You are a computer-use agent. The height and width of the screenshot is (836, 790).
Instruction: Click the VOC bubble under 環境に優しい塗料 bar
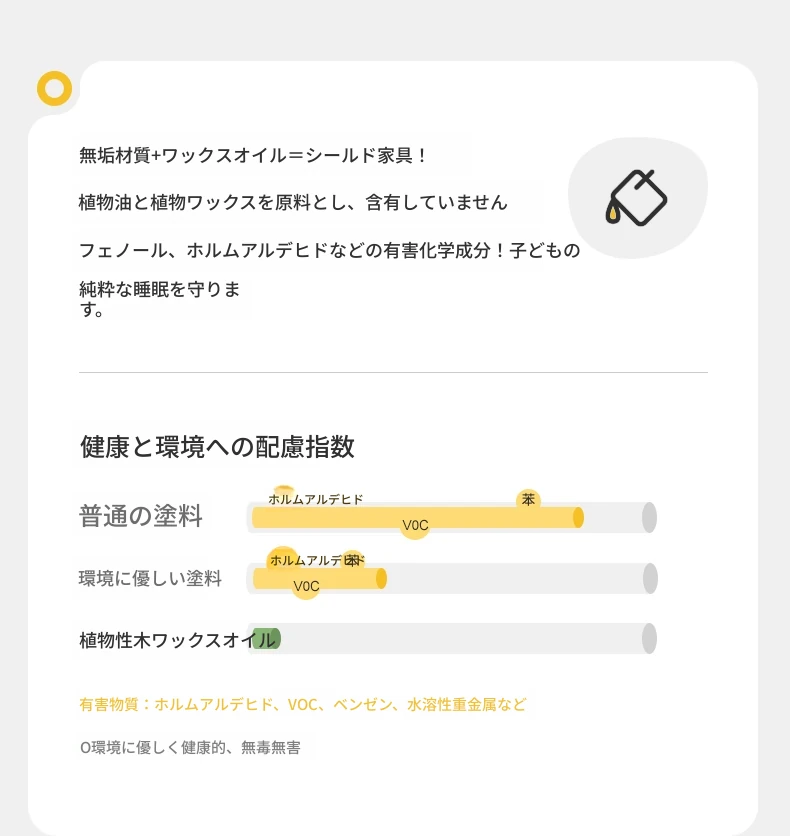[x=306, y=586]
